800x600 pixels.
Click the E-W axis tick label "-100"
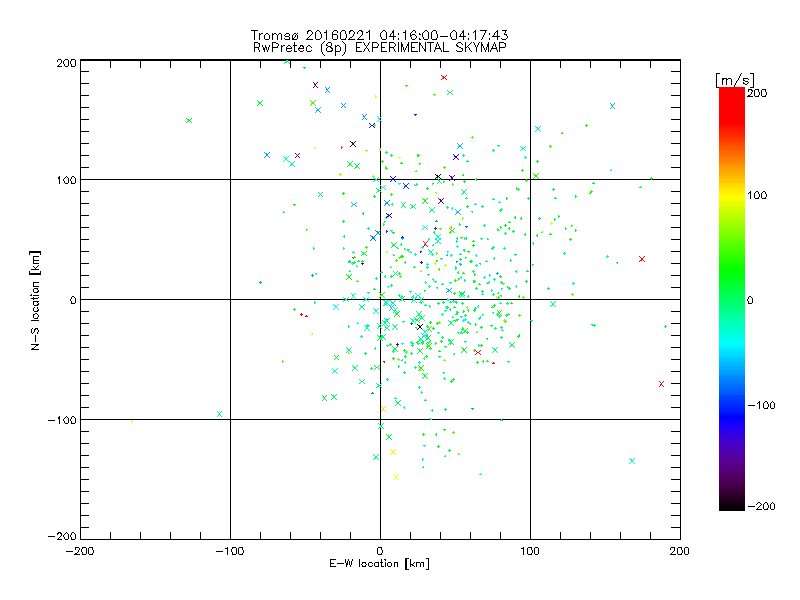[230, 551]
